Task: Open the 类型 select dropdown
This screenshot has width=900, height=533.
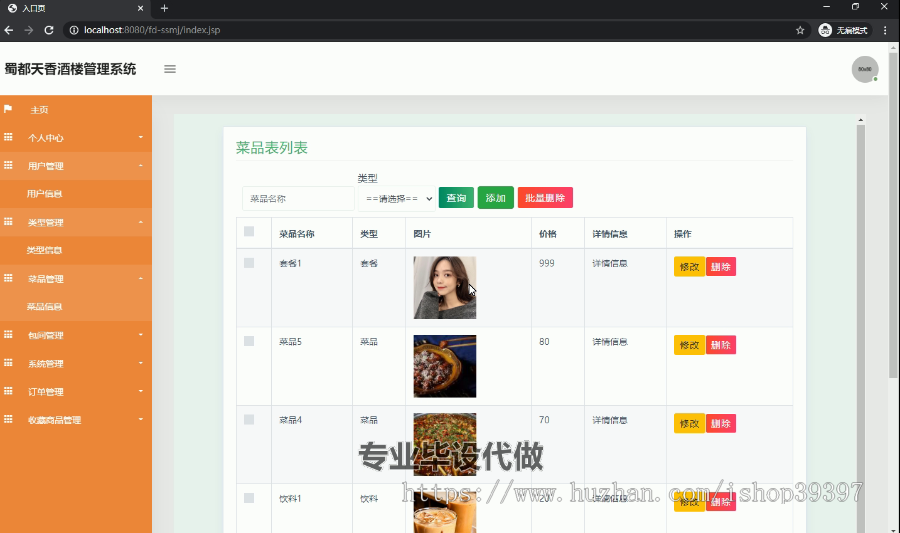Action: coord(397,199)
